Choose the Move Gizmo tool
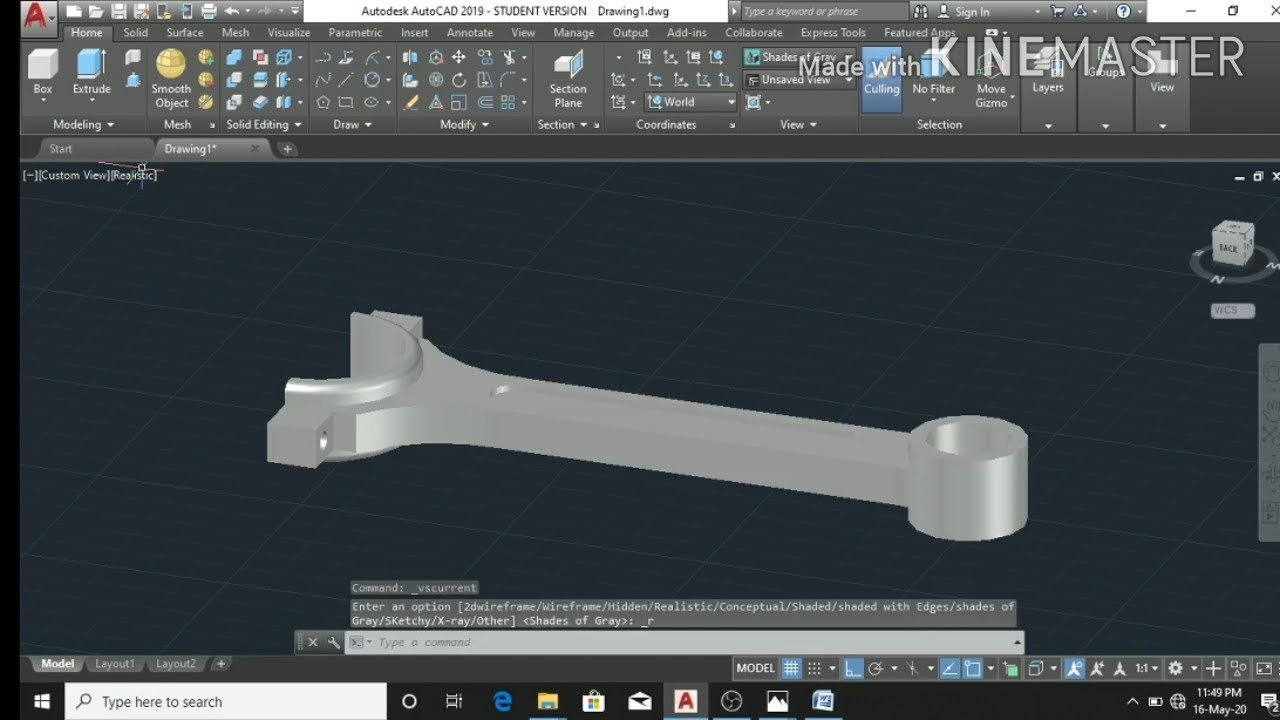 pos(991,79)
